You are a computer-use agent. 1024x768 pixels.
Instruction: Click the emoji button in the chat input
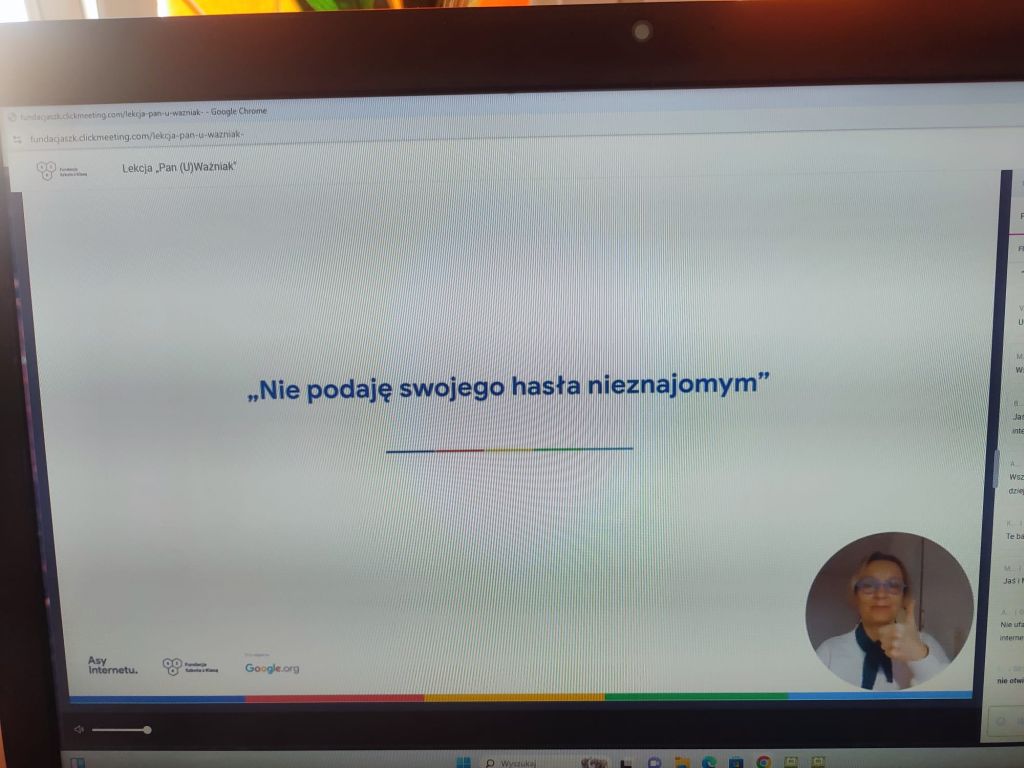1001,723
